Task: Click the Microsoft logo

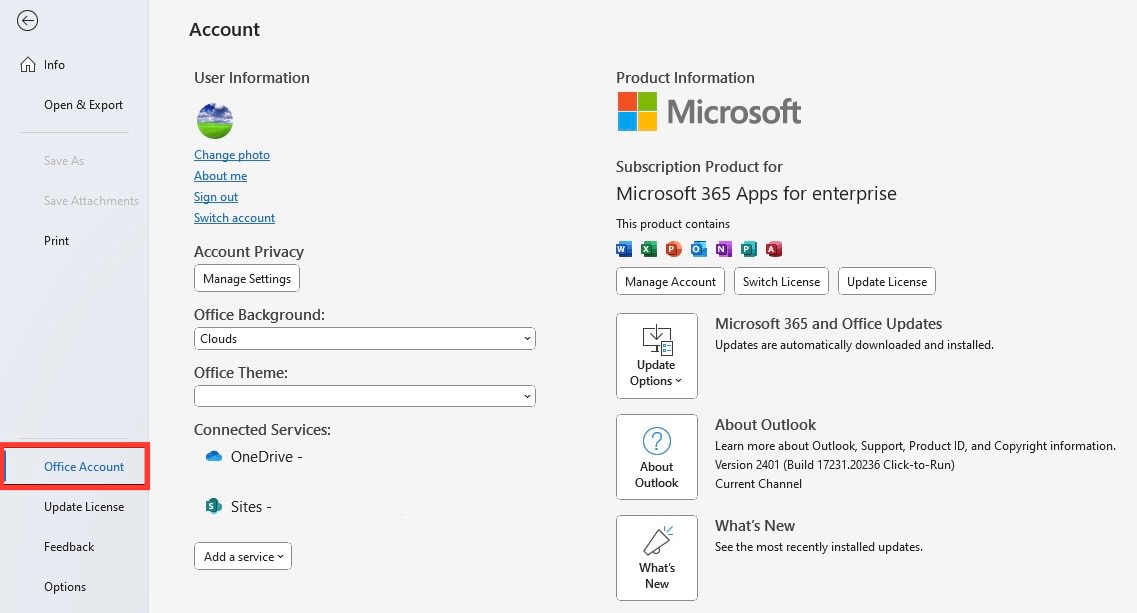Action: coord(708,112)
